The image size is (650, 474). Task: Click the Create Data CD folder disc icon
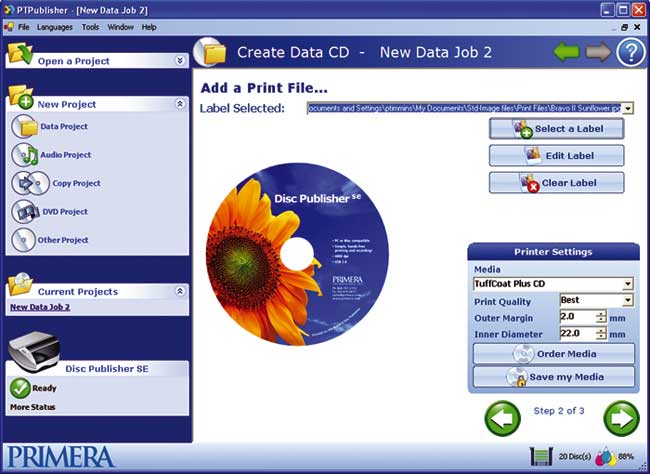(x=211, y=52)
